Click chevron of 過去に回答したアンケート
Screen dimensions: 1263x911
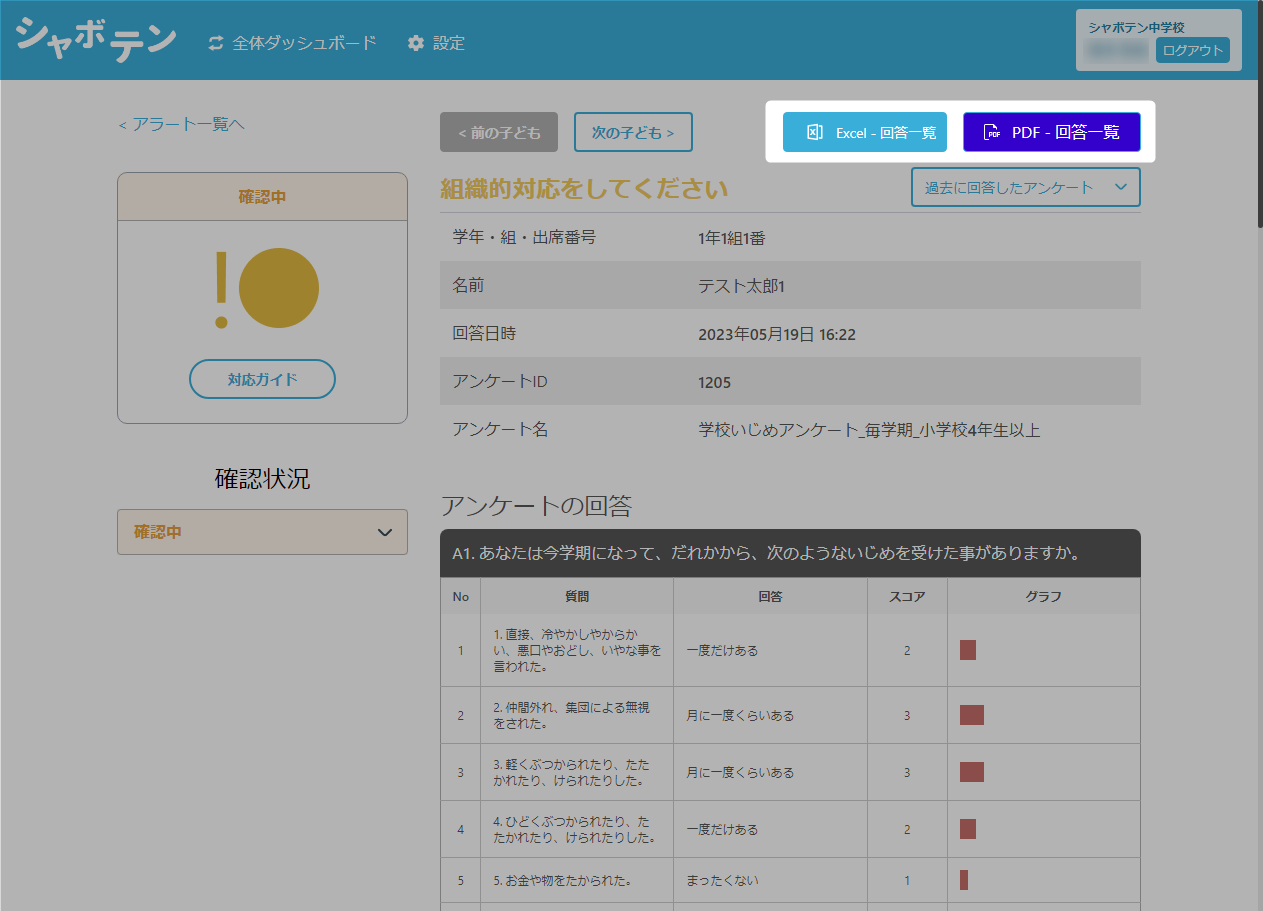pyautogui.click(x=1120, y=187)
